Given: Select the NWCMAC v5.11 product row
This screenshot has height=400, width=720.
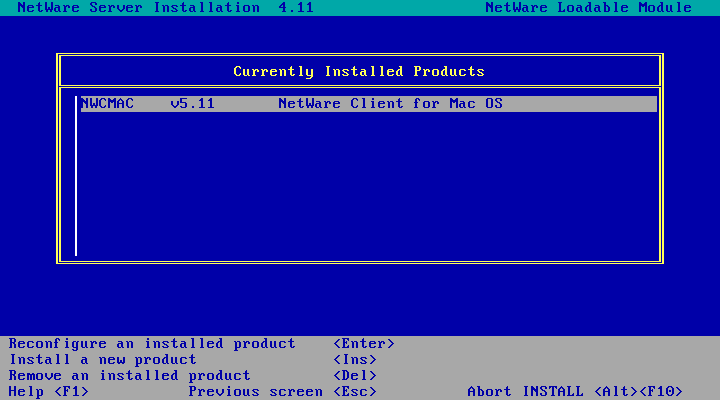Looking at the screenshot, I should [x=369, y=104].
